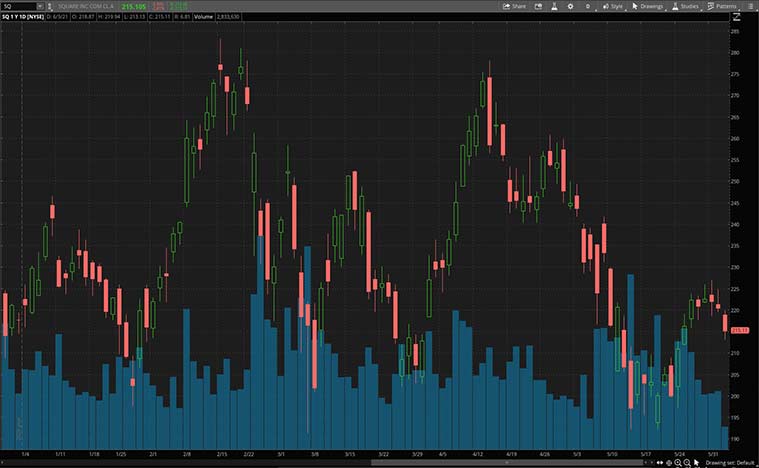
Task: Click the zoom in magnifier icon
Action: (678, 463)
